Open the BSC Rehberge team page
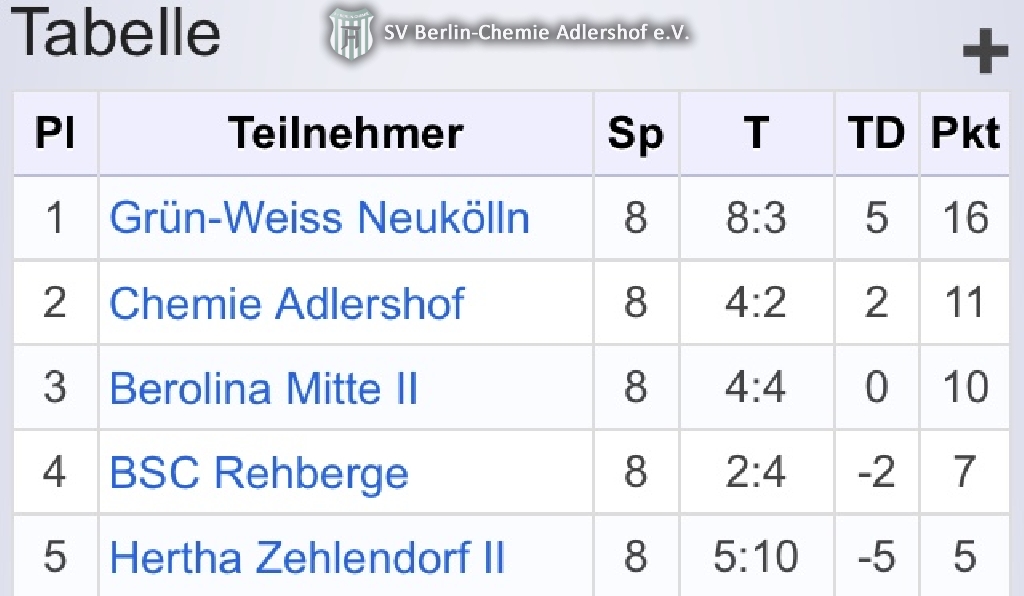 click(x=259, y=473)
